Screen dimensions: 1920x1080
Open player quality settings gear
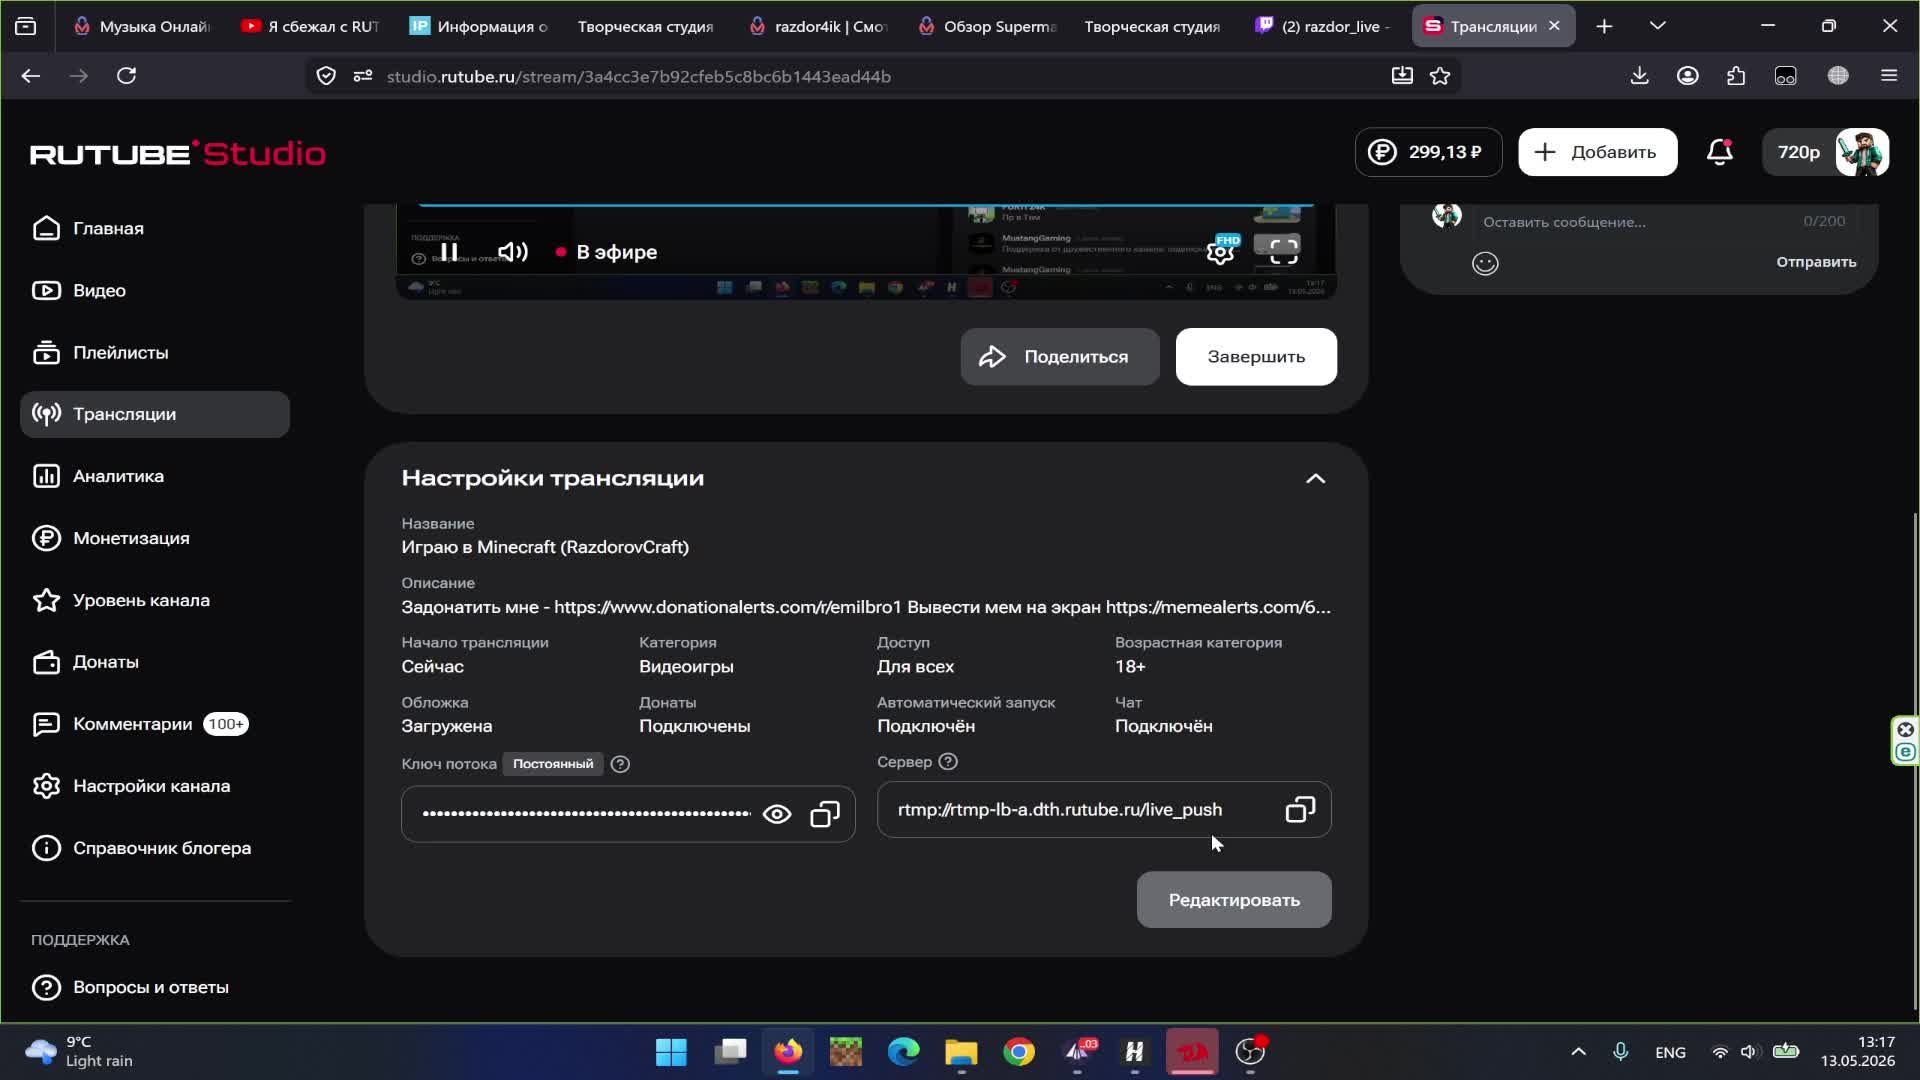tap(1220, 252)
